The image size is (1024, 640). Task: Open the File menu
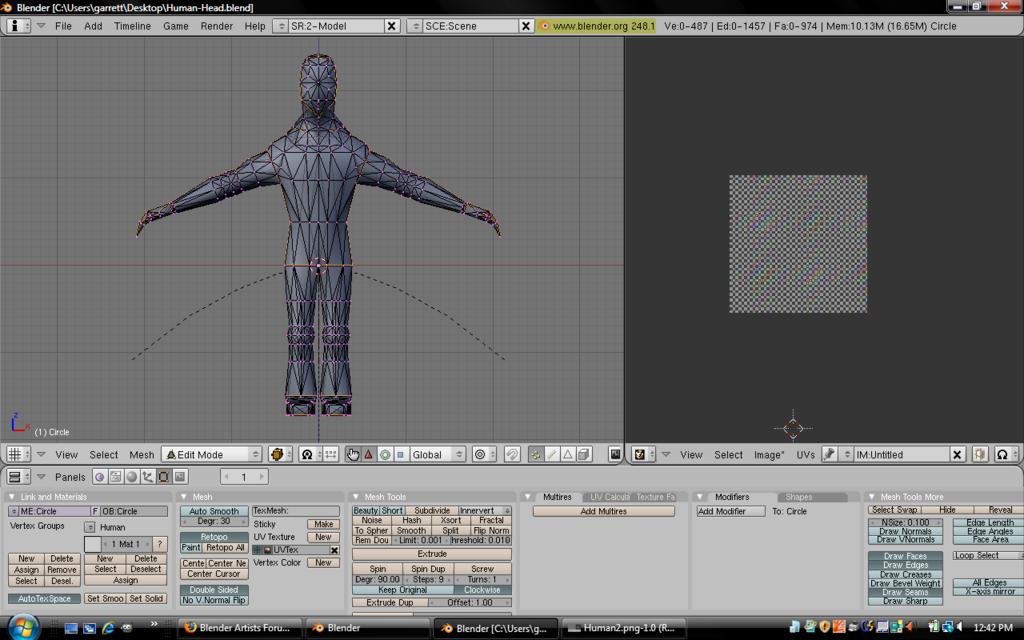[x=63, y=26]
